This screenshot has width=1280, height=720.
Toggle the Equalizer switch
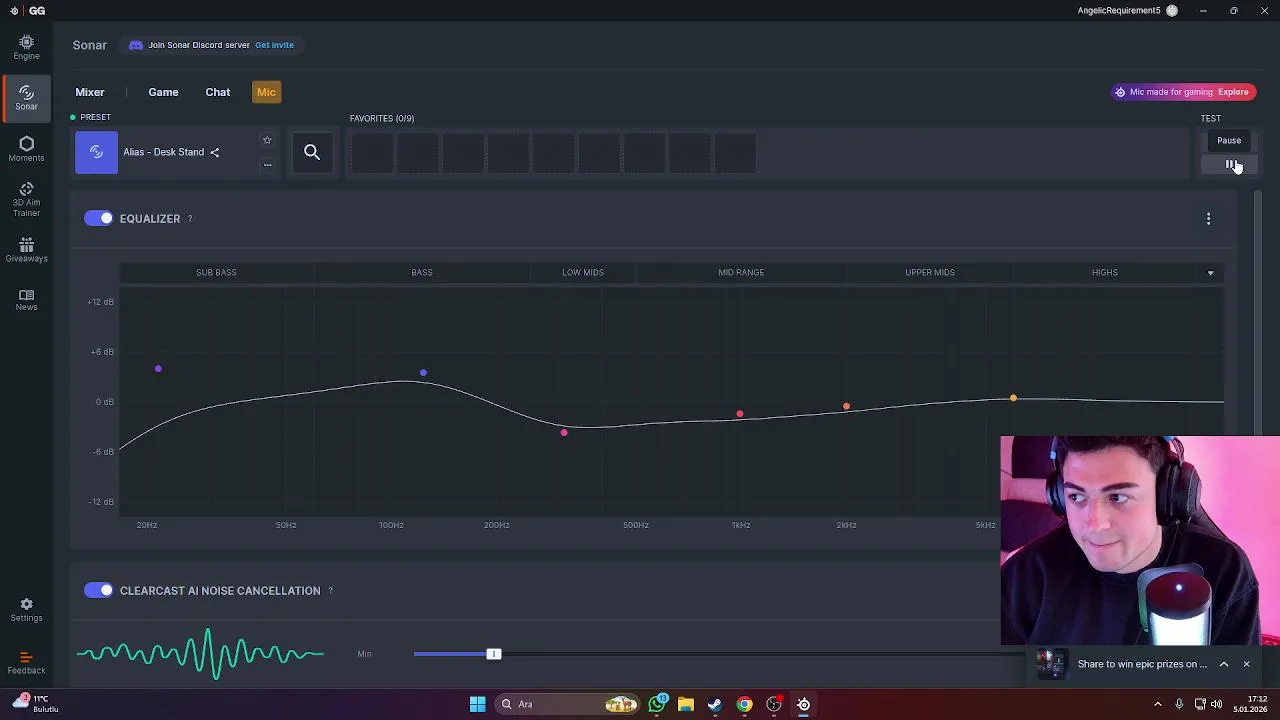pyautogui.click(x=98, y=218)
